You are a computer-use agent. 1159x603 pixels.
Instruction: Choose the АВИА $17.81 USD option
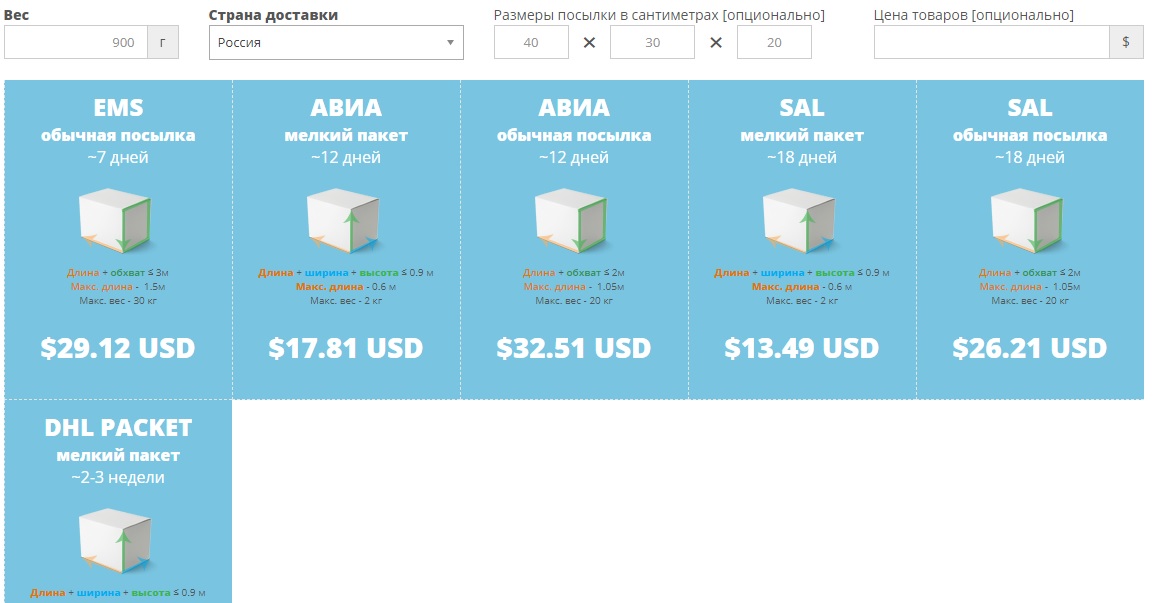[x=346, y=348]
